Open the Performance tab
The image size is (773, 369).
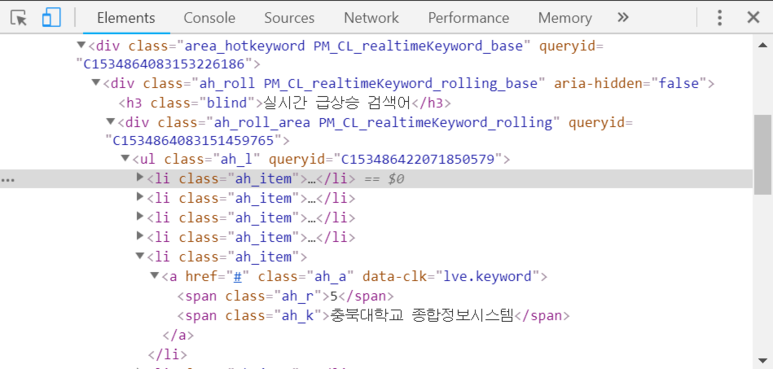coord(468,18)
